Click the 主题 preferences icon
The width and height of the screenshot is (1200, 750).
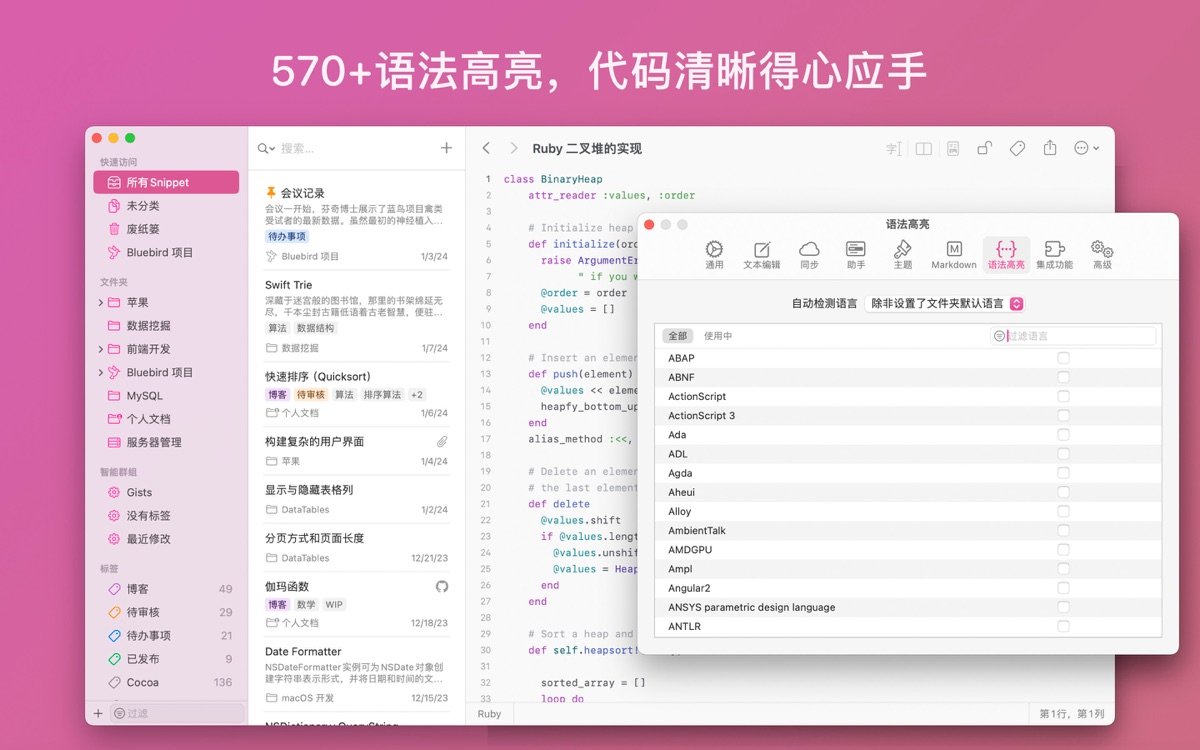903,252
